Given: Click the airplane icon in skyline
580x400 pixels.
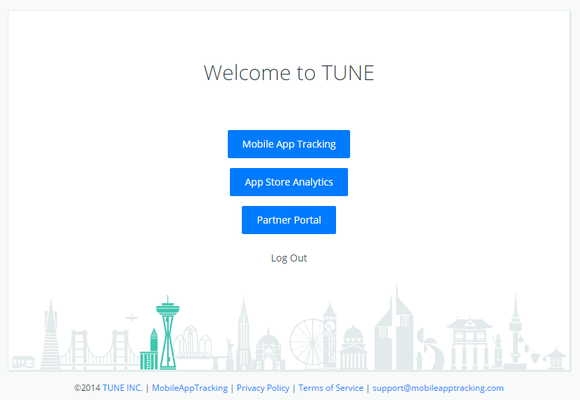Looking at the screenshot, I should [x=131, y=317].
